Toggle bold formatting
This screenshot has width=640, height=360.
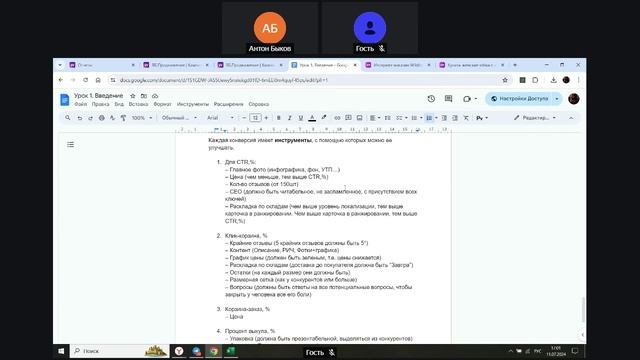click(x=279, y=118)
